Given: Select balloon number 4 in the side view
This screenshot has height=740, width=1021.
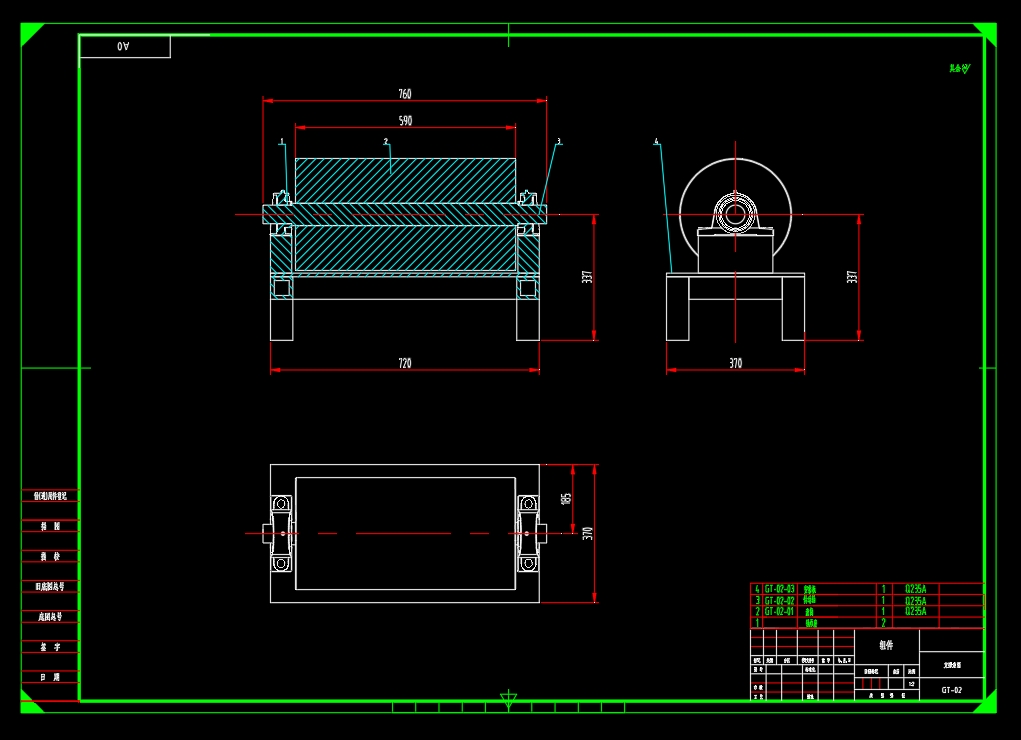Looking at the screenshot, I should tap(656, 141).
